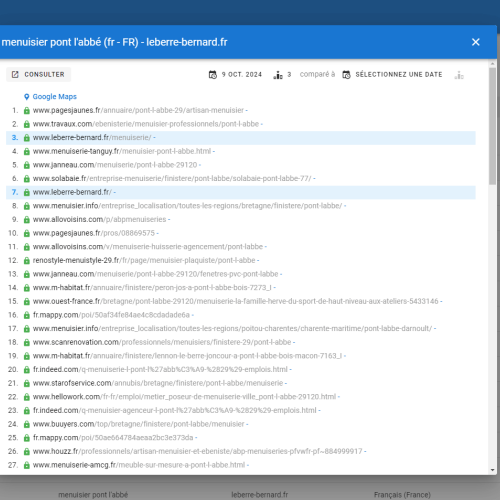Open result 12 renostyle-menuistyle-29.fr link
This screenshot has width=500, height=500.
point(144,261)
